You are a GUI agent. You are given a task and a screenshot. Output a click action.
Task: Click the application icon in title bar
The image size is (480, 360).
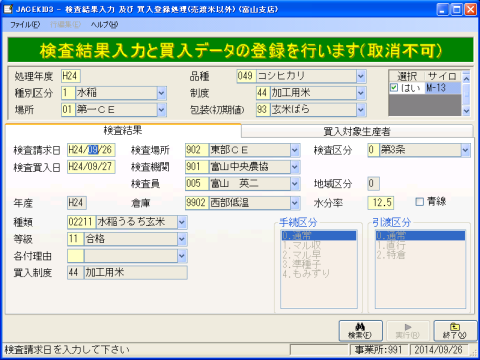point(8,9)
